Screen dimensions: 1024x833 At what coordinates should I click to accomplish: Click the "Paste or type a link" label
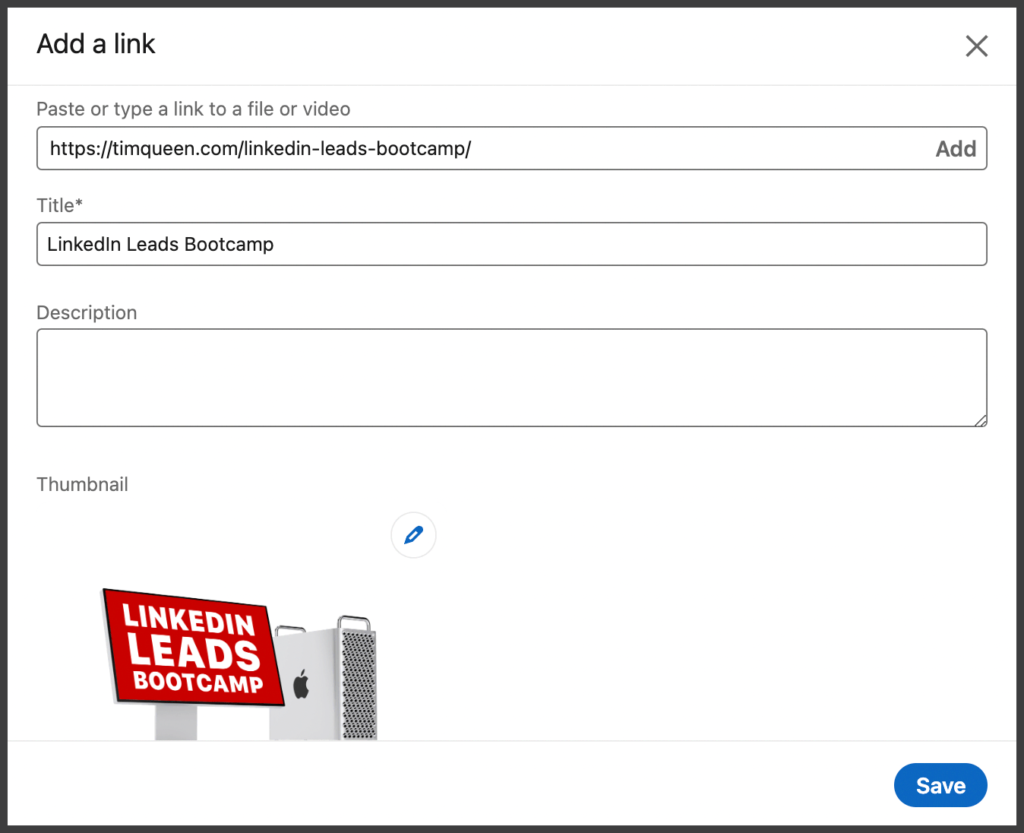[x=193, y=109]
